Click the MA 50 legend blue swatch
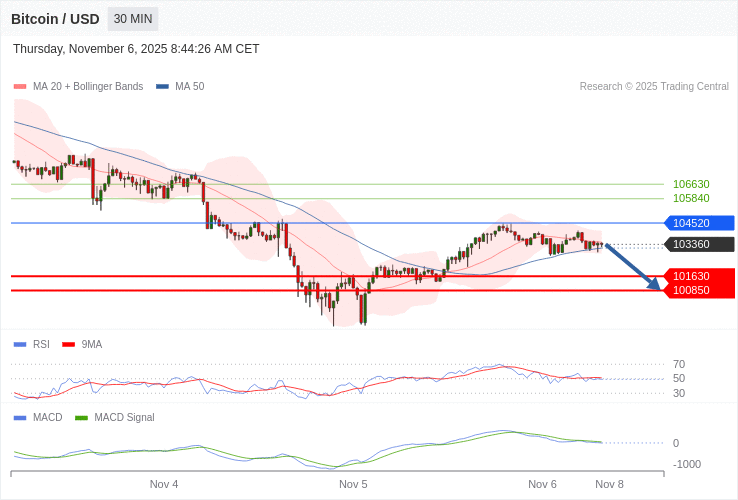Viewport: 738px width, 500px height. point(162,87)
